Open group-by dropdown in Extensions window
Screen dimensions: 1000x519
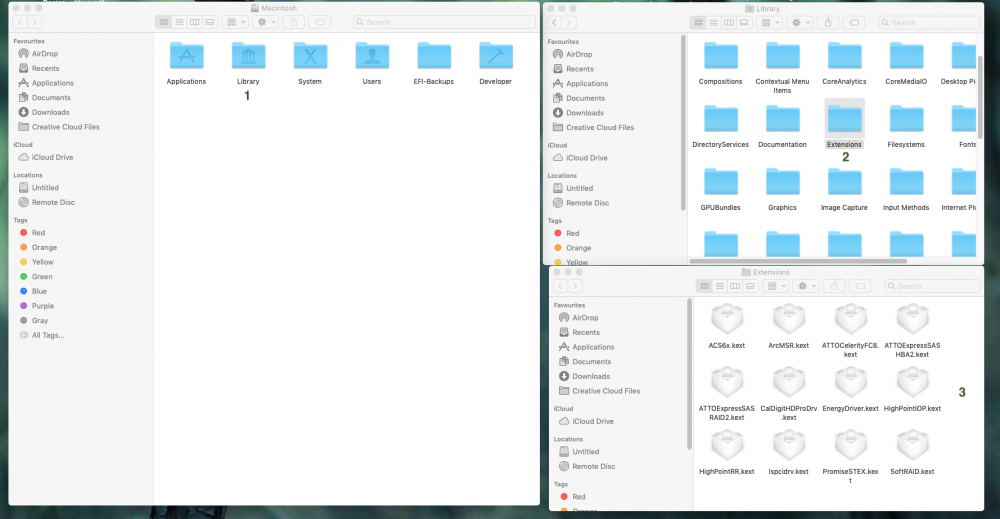coord(776,286)
